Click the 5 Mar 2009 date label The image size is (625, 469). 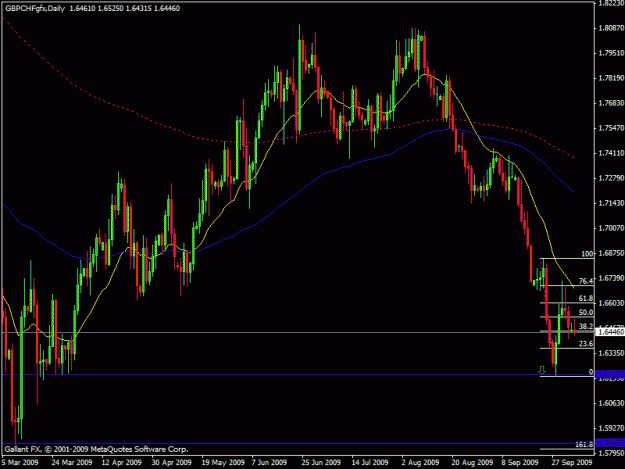(20, 462)
